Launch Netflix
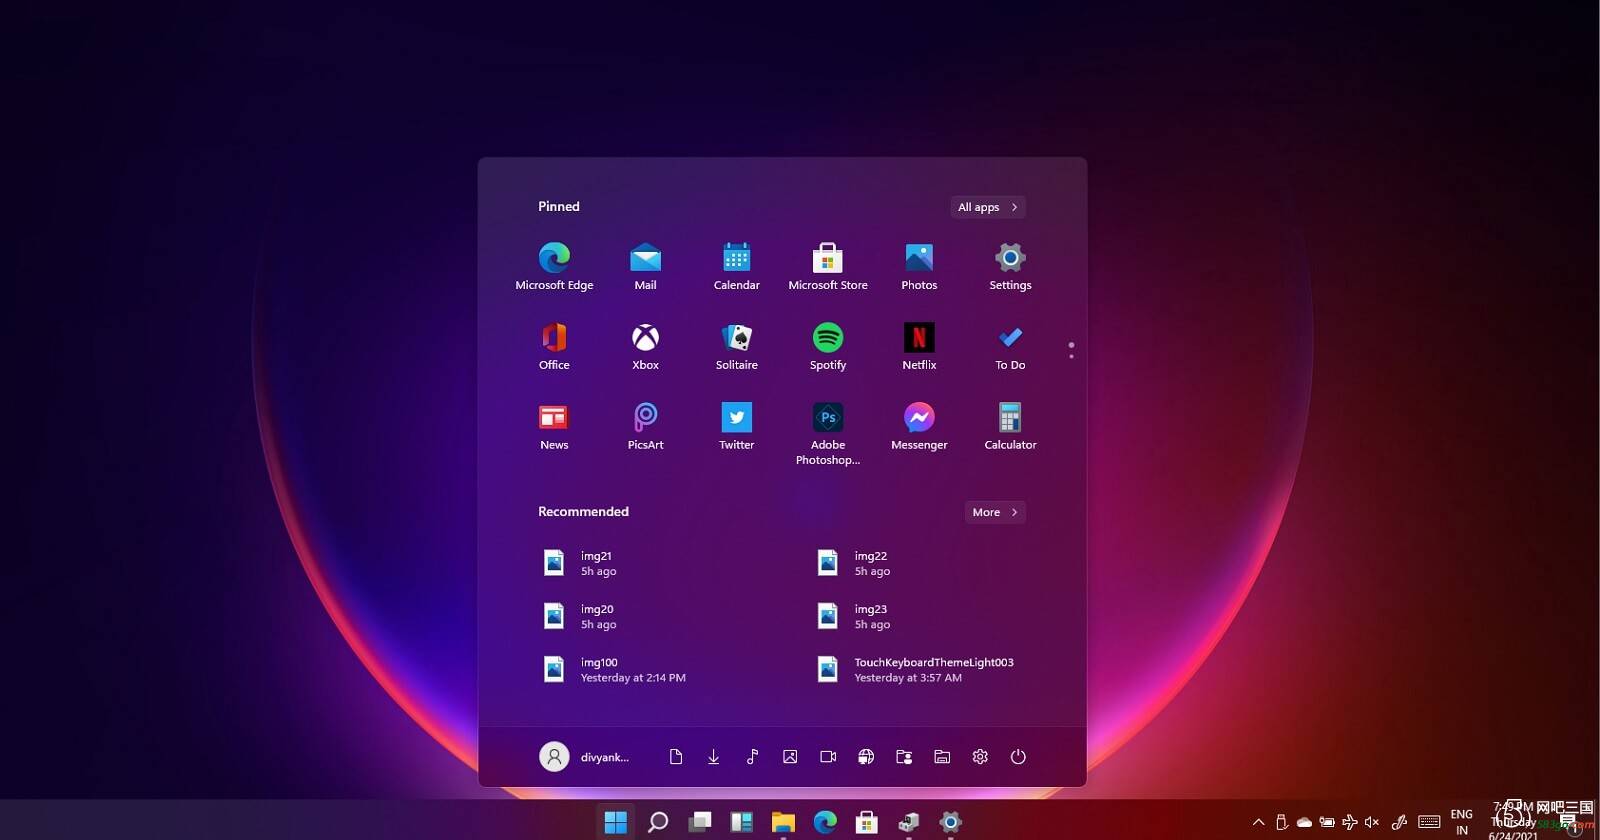 coord(919,346)
